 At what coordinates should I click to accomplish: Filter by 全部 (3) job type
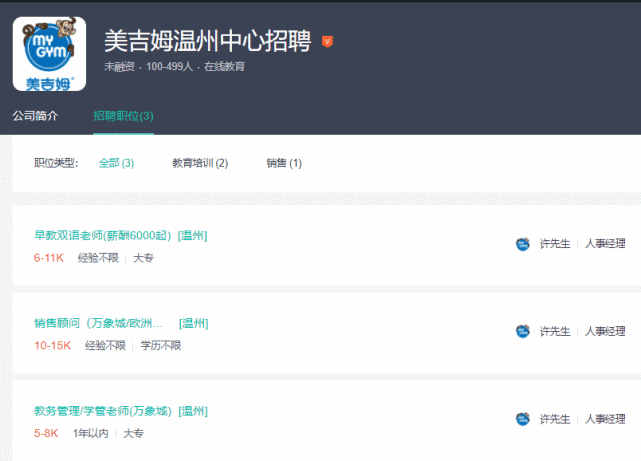117,163
